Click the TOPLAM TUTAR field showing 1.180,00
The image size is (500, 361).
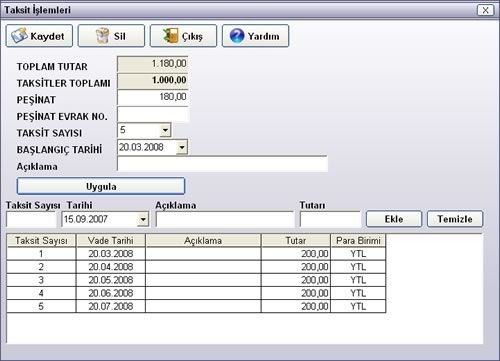pos(153,64)
